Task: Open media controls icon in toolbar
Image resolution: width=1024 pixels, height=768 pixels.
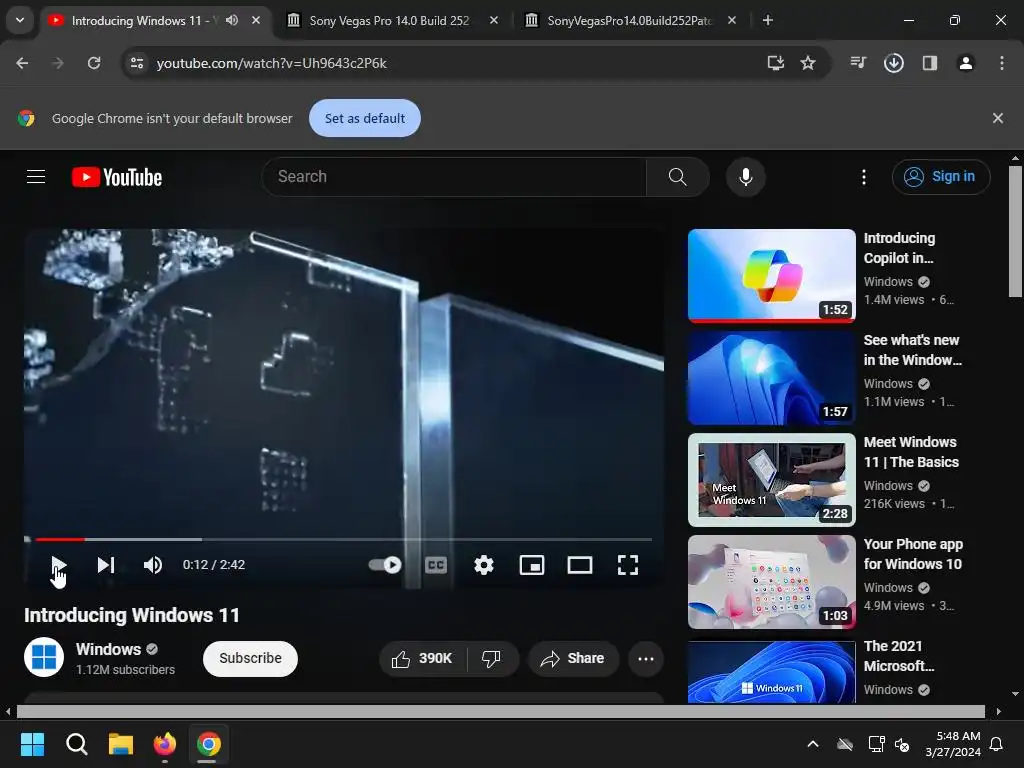Action: click(858, 63)
